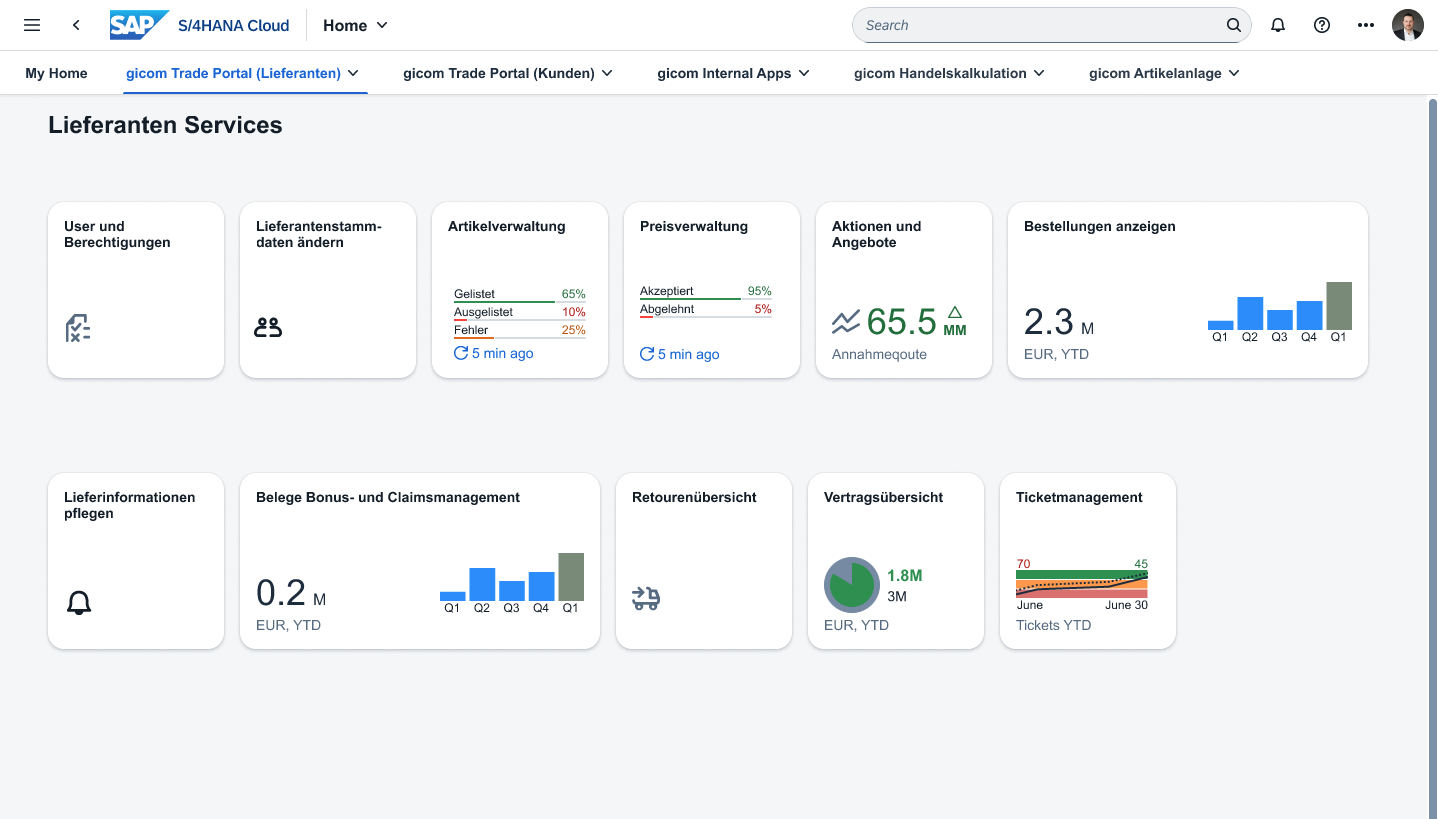This screenshot has height=819, width=1438.
Task: Open the Ticketmanagement tile title
Action: 1079,497
